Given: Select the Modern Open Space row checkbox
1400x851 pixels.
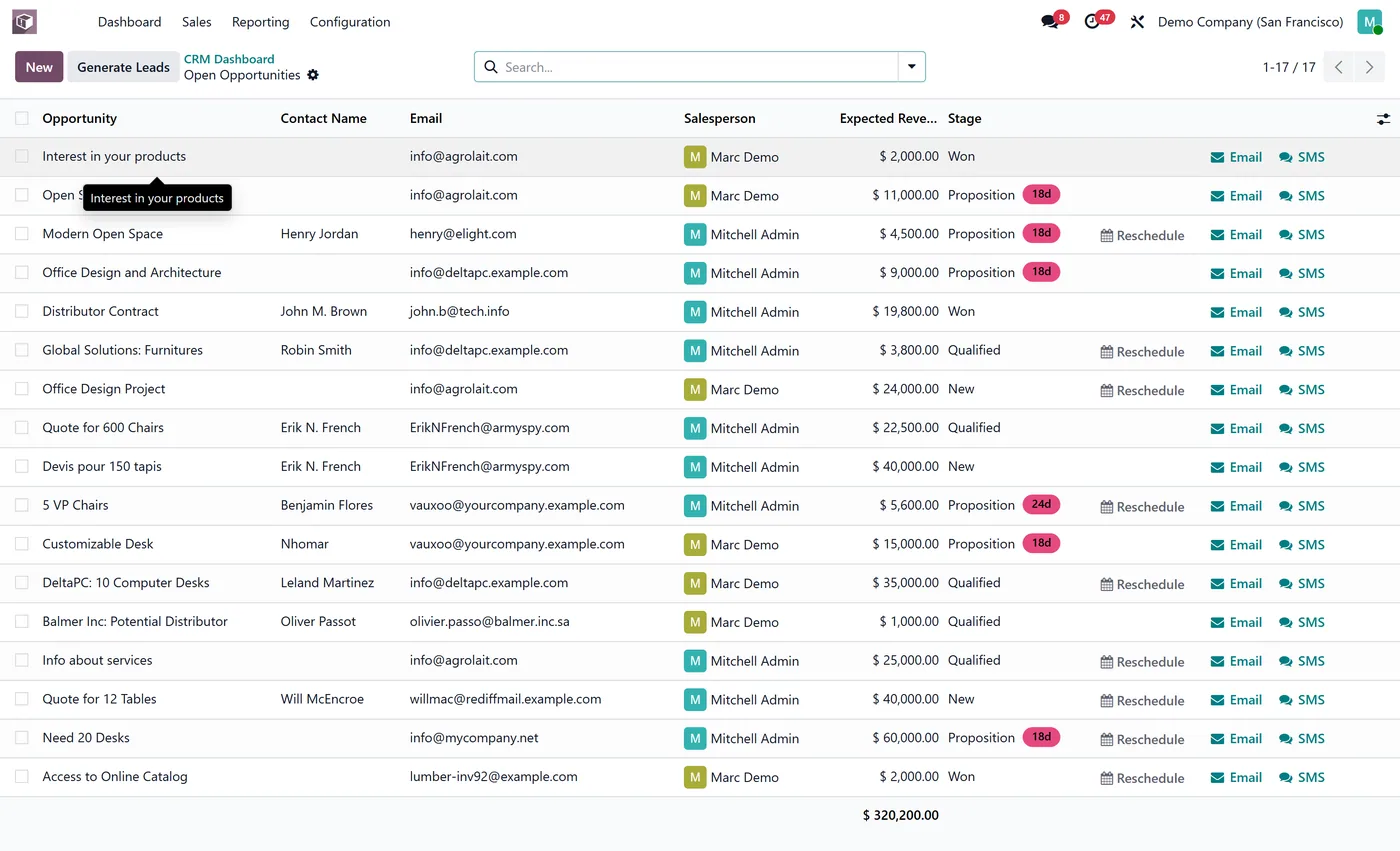Looking at the screenshot, I should point(22,234).
